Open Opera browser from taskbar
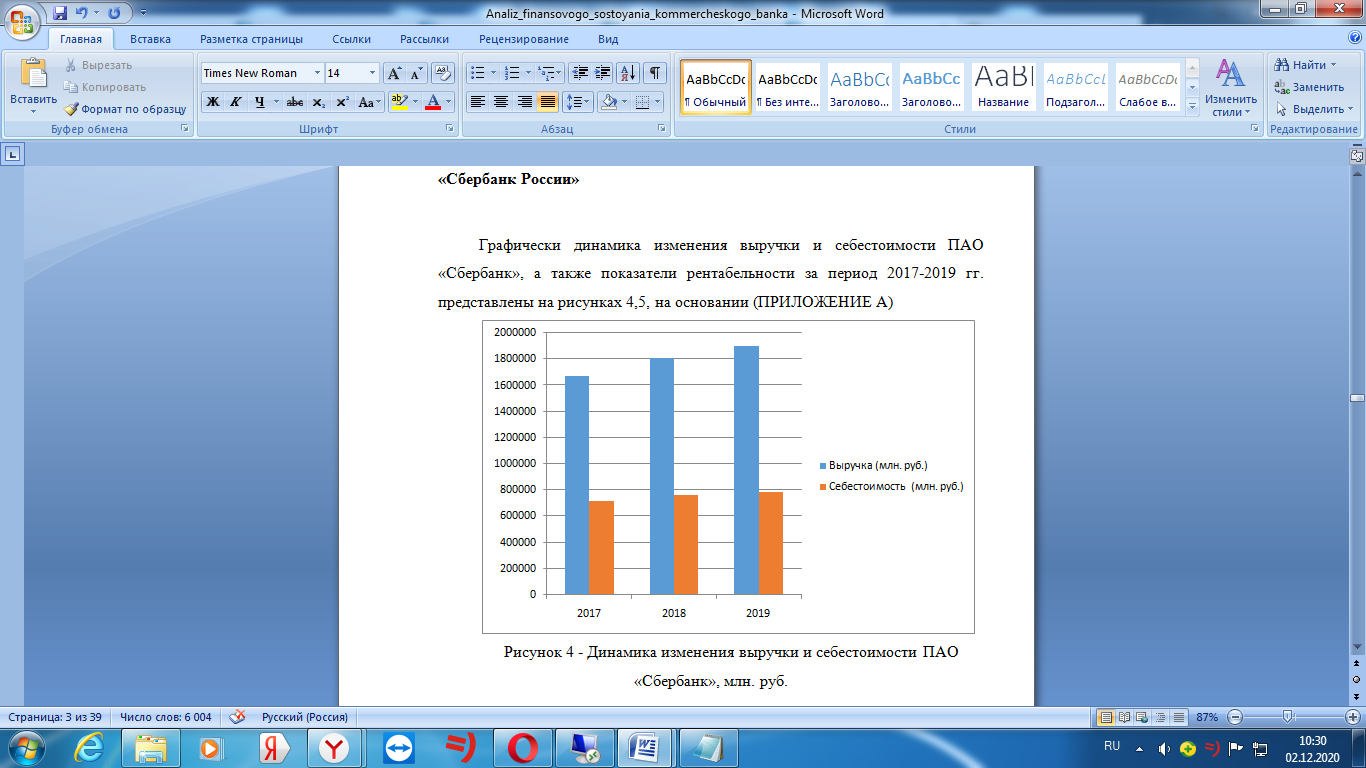Viewport: 1366px width, 768px height. pos(521,748)
